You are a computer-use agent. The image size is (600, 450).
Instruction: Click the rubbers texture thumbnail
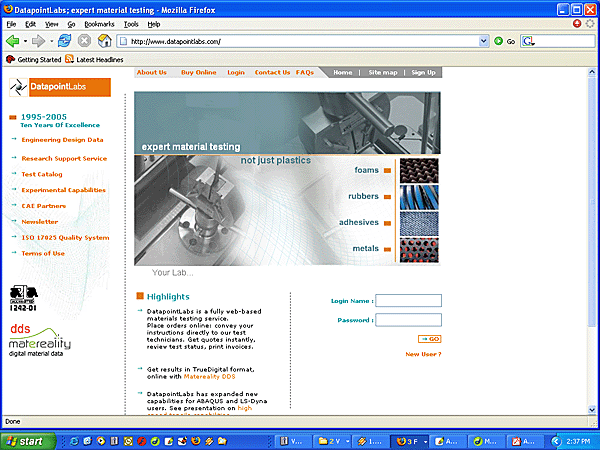[x=419, y=197]
